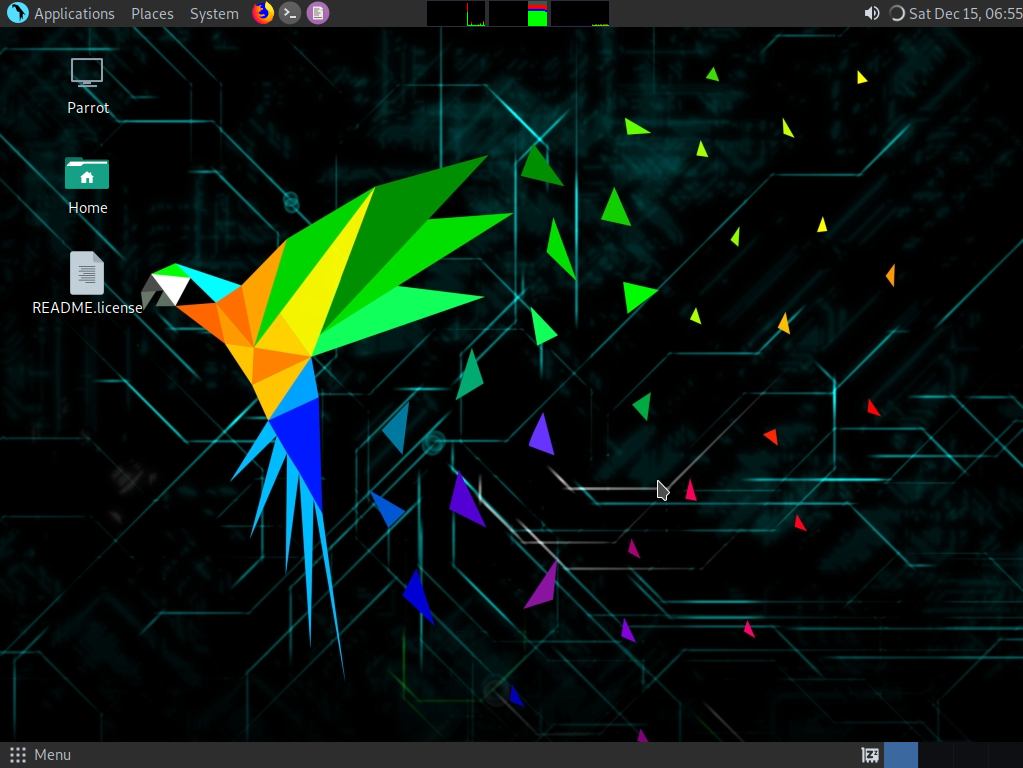Click the volume speaker icon
This screenshot has width=1023, height=768.
tap(872, 13)
